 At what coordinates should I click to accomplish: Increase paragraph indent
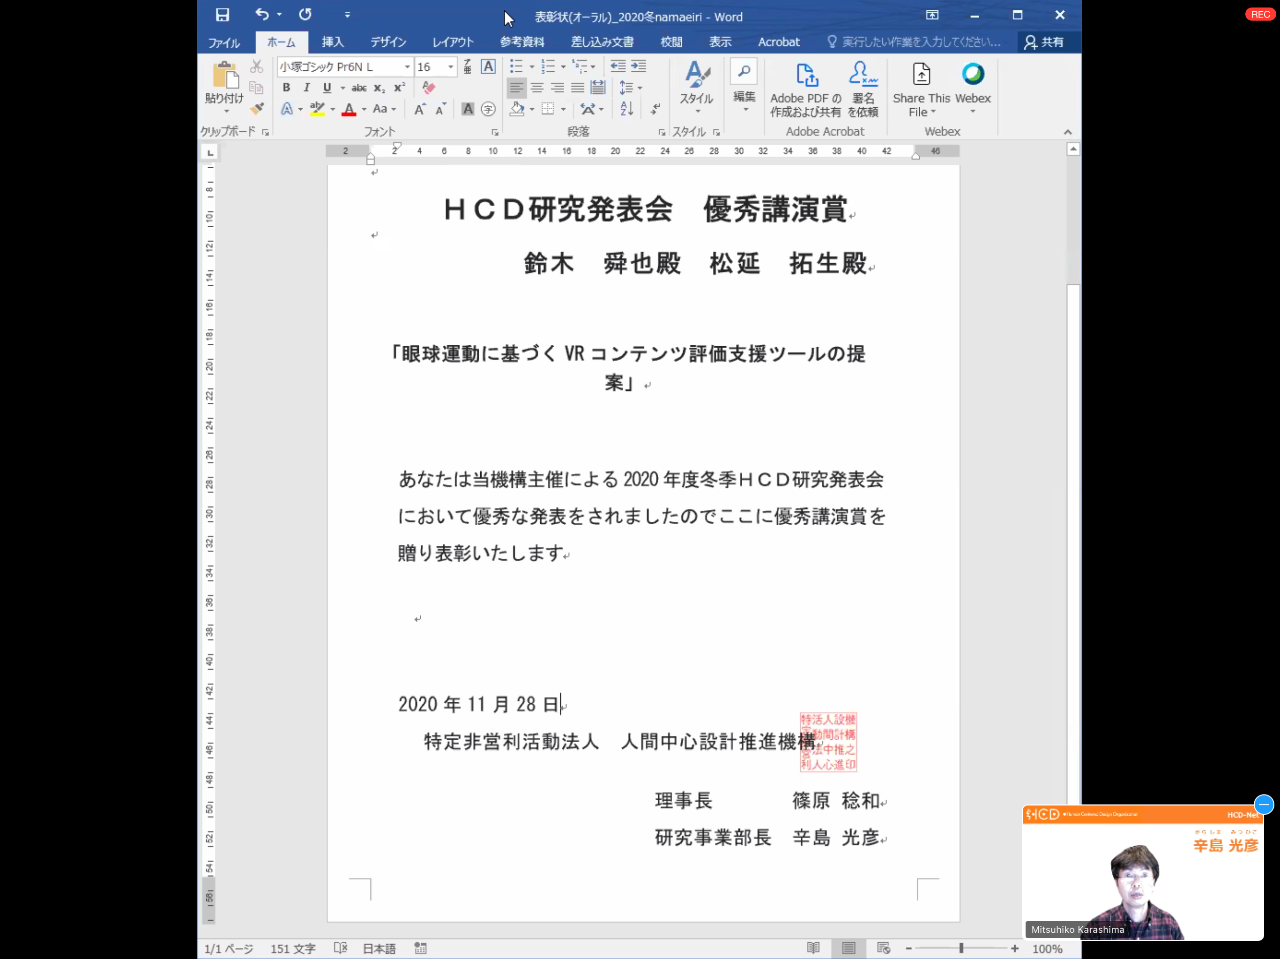pos(638,66)
